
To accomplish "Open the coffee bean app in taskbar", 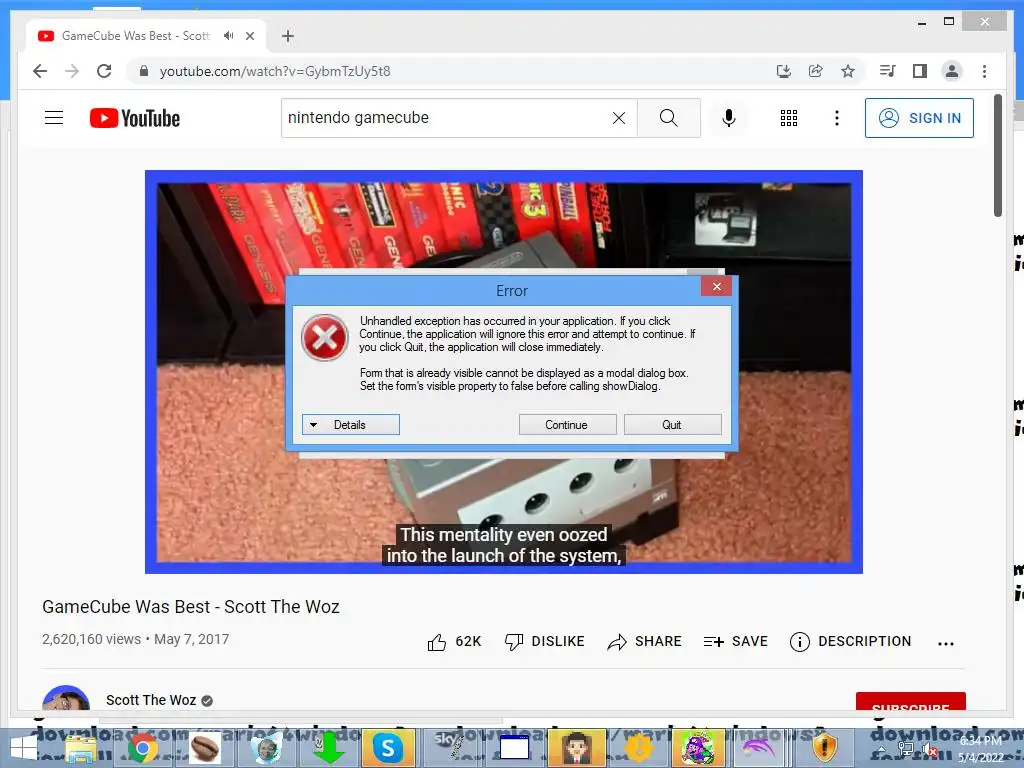I will coord(204,749).
